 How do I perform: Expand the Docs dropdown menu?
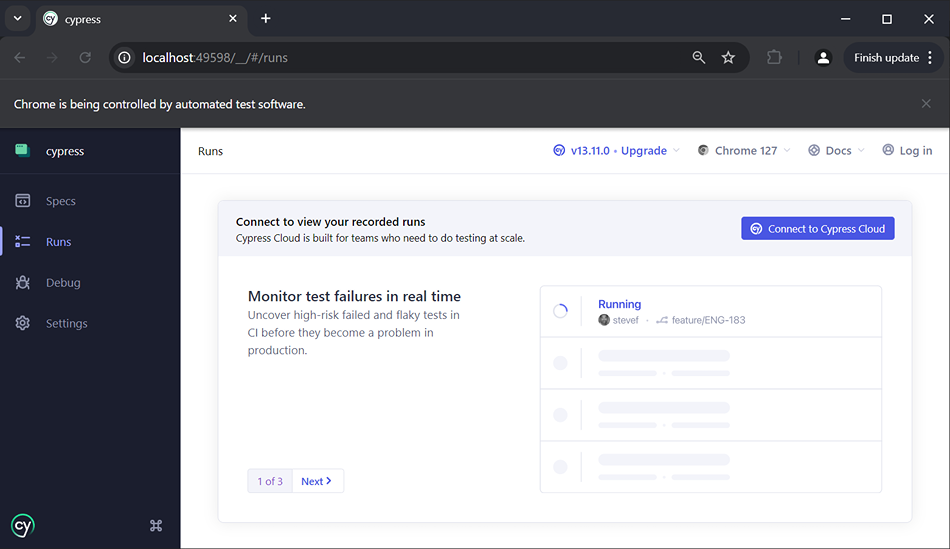pyautogui.click(x=837, y=151)
